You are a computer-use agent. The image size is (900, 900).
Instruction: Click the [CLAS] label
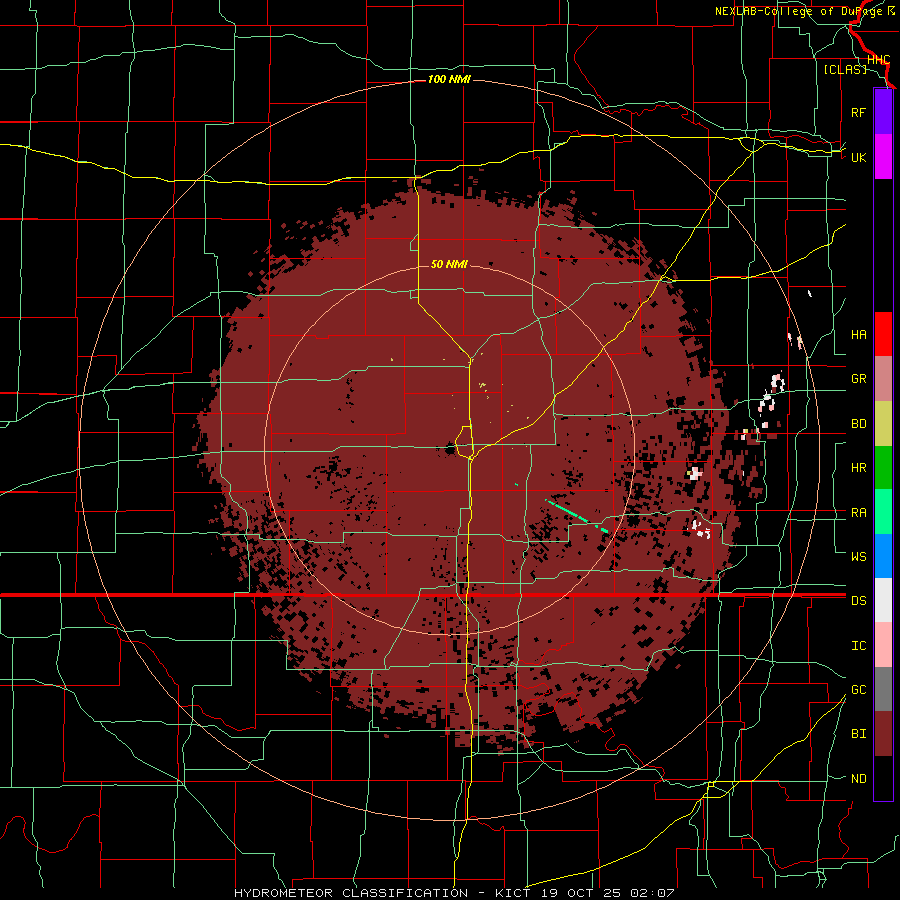tap(845, 69)
